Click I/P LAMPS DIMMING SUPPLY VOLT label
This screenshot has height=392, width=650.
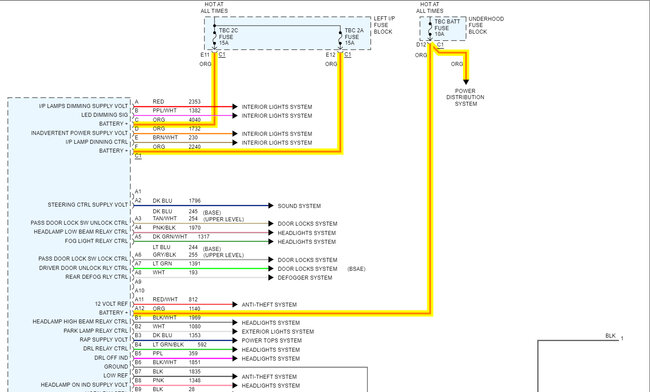tap(83, 106)
